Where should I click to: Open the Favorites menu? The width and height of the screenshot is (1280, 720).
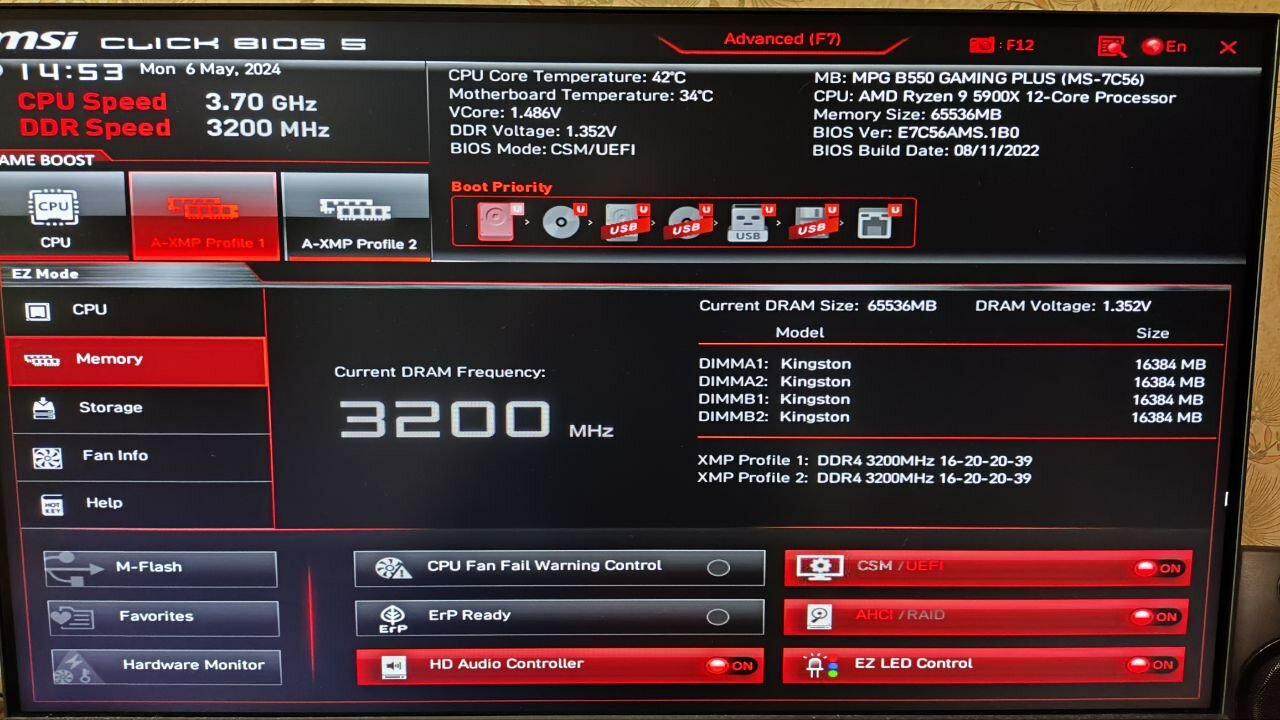[164, 617]
